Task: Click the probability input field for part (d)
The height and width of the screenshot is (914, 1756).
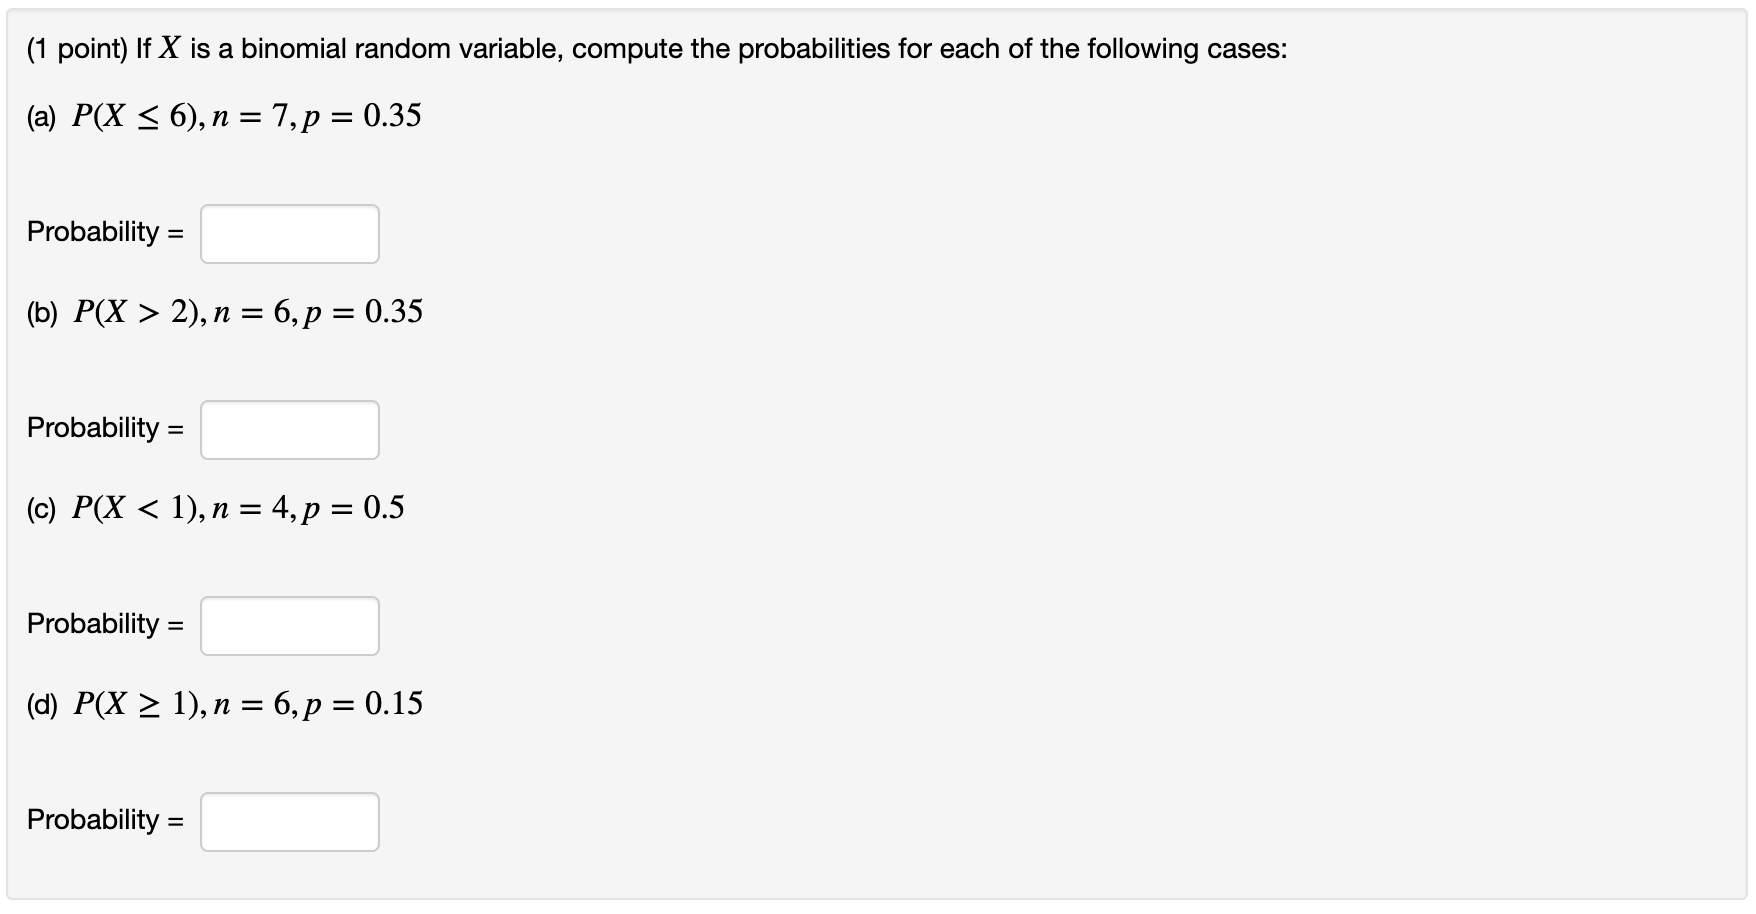Action: pyautogui.click(x=289, y=821)
